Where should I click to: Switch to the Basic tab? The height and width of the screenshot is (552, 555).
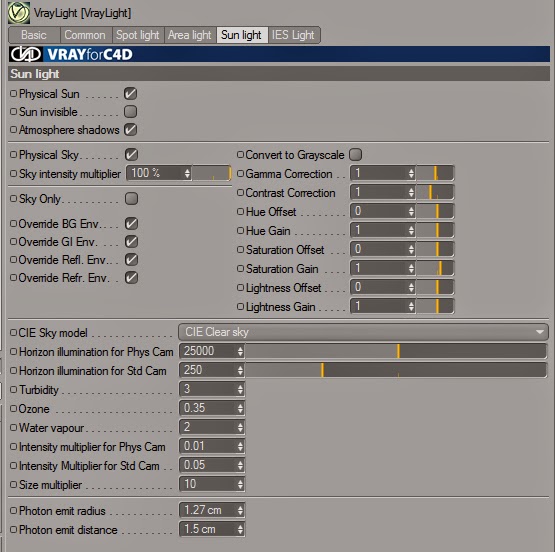tap(34, 35)
